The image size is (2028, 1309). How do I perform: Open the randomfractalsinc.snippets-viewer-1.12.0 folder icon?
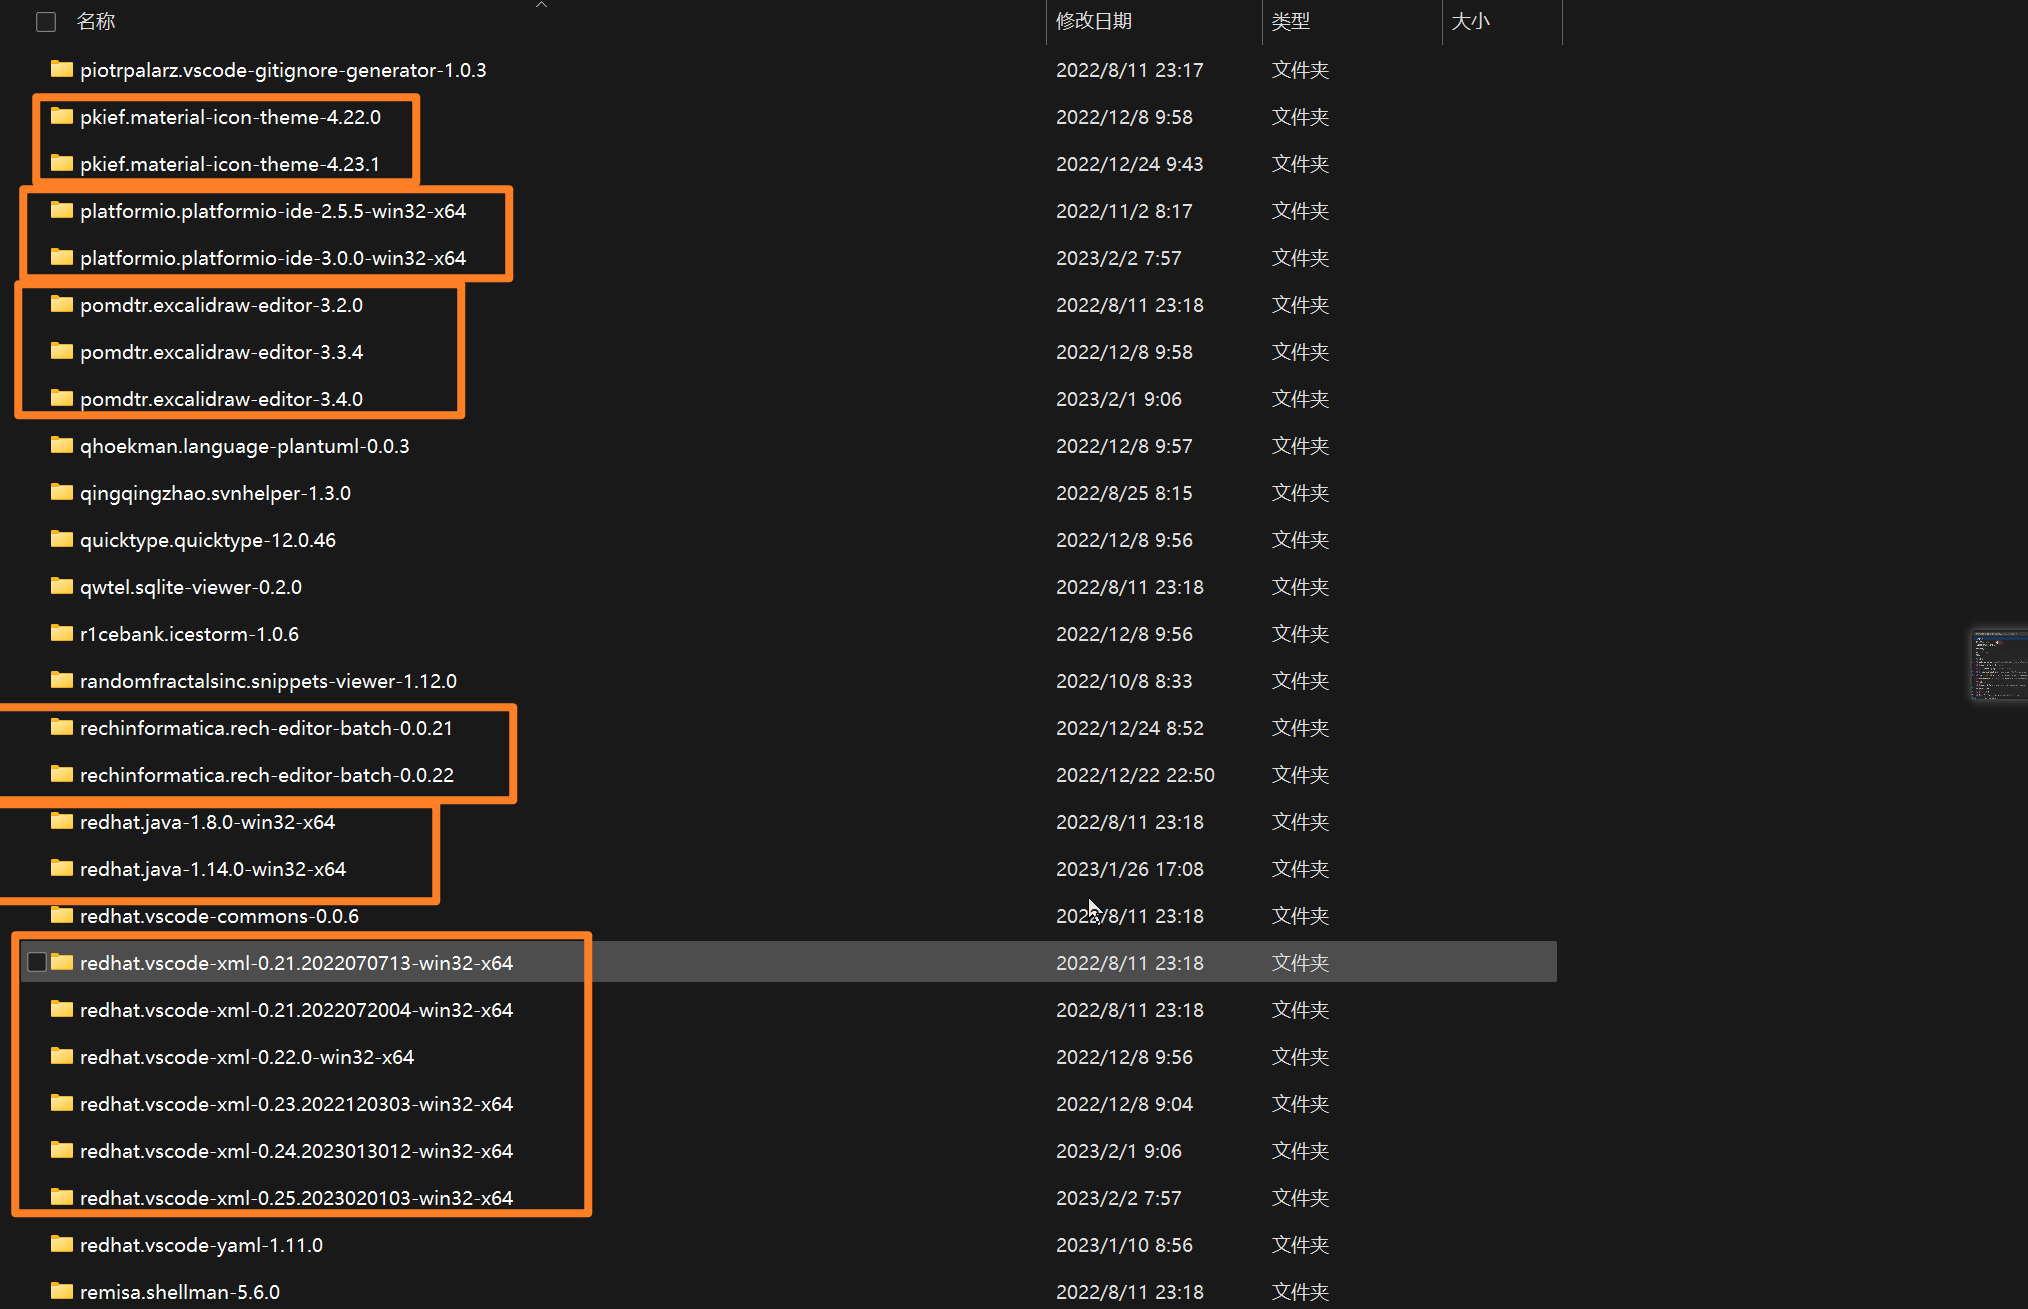[x=62, y=680]
